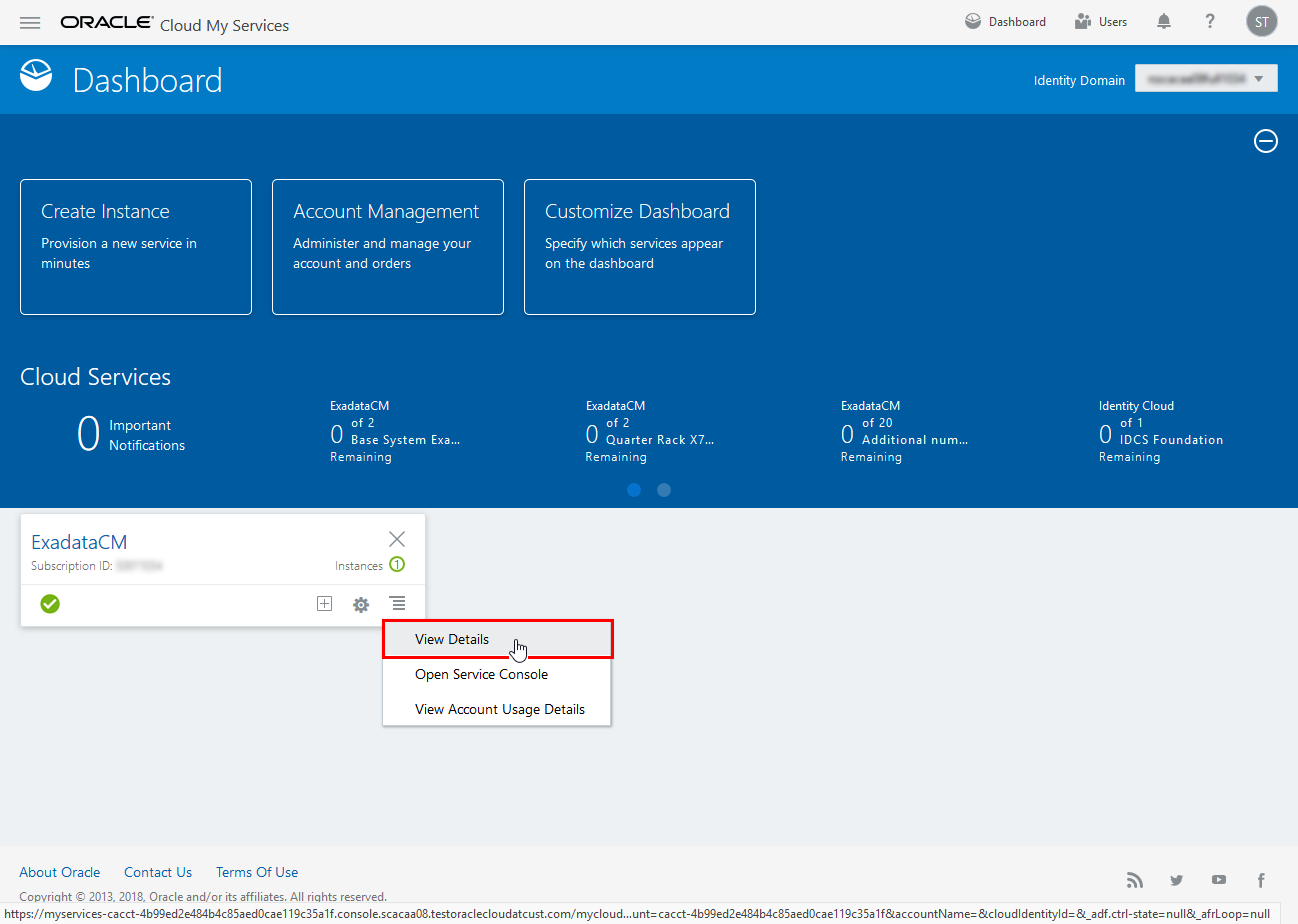1298x924 pixels.
Task: Open the Contact Us footer link
Action: 158,872
